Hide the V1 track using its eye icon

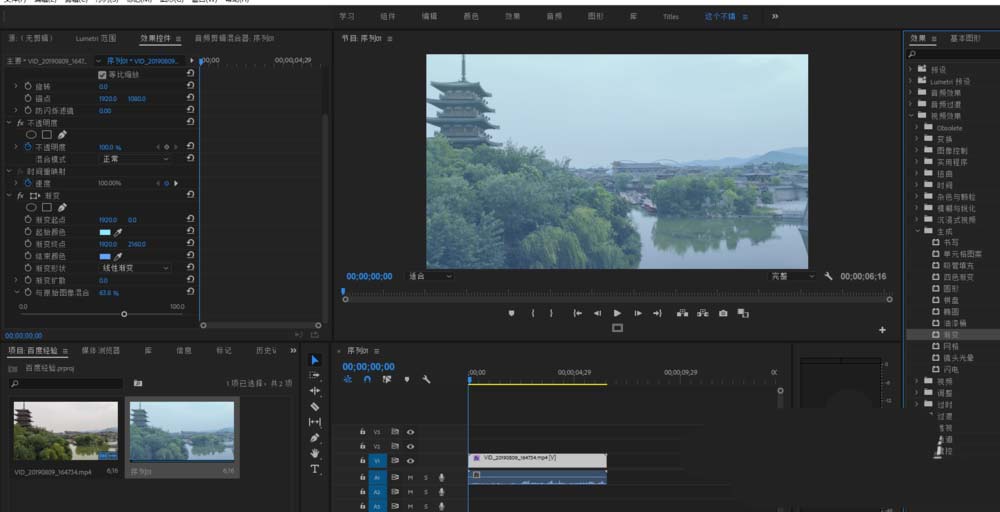[x=410, y=461]
